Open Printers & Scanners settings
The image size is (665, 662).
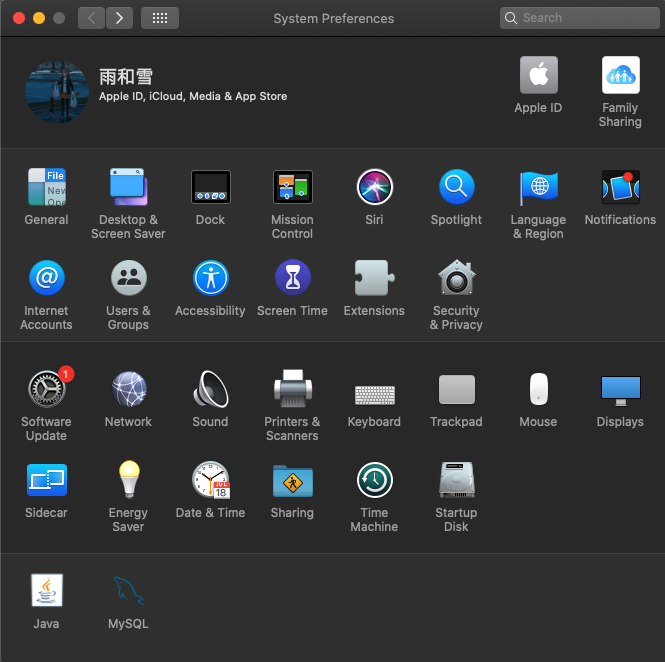293,388
